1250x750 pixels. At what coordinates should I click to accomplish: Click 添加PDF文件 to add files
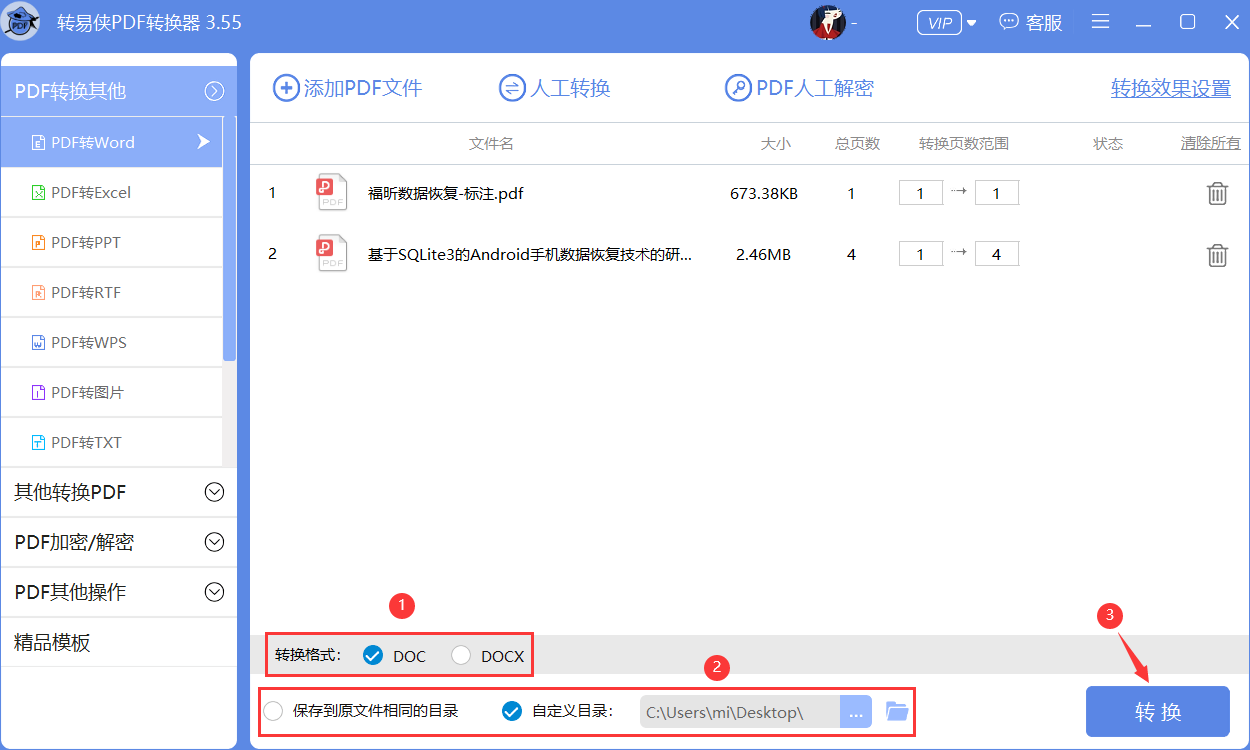[348, 88]
